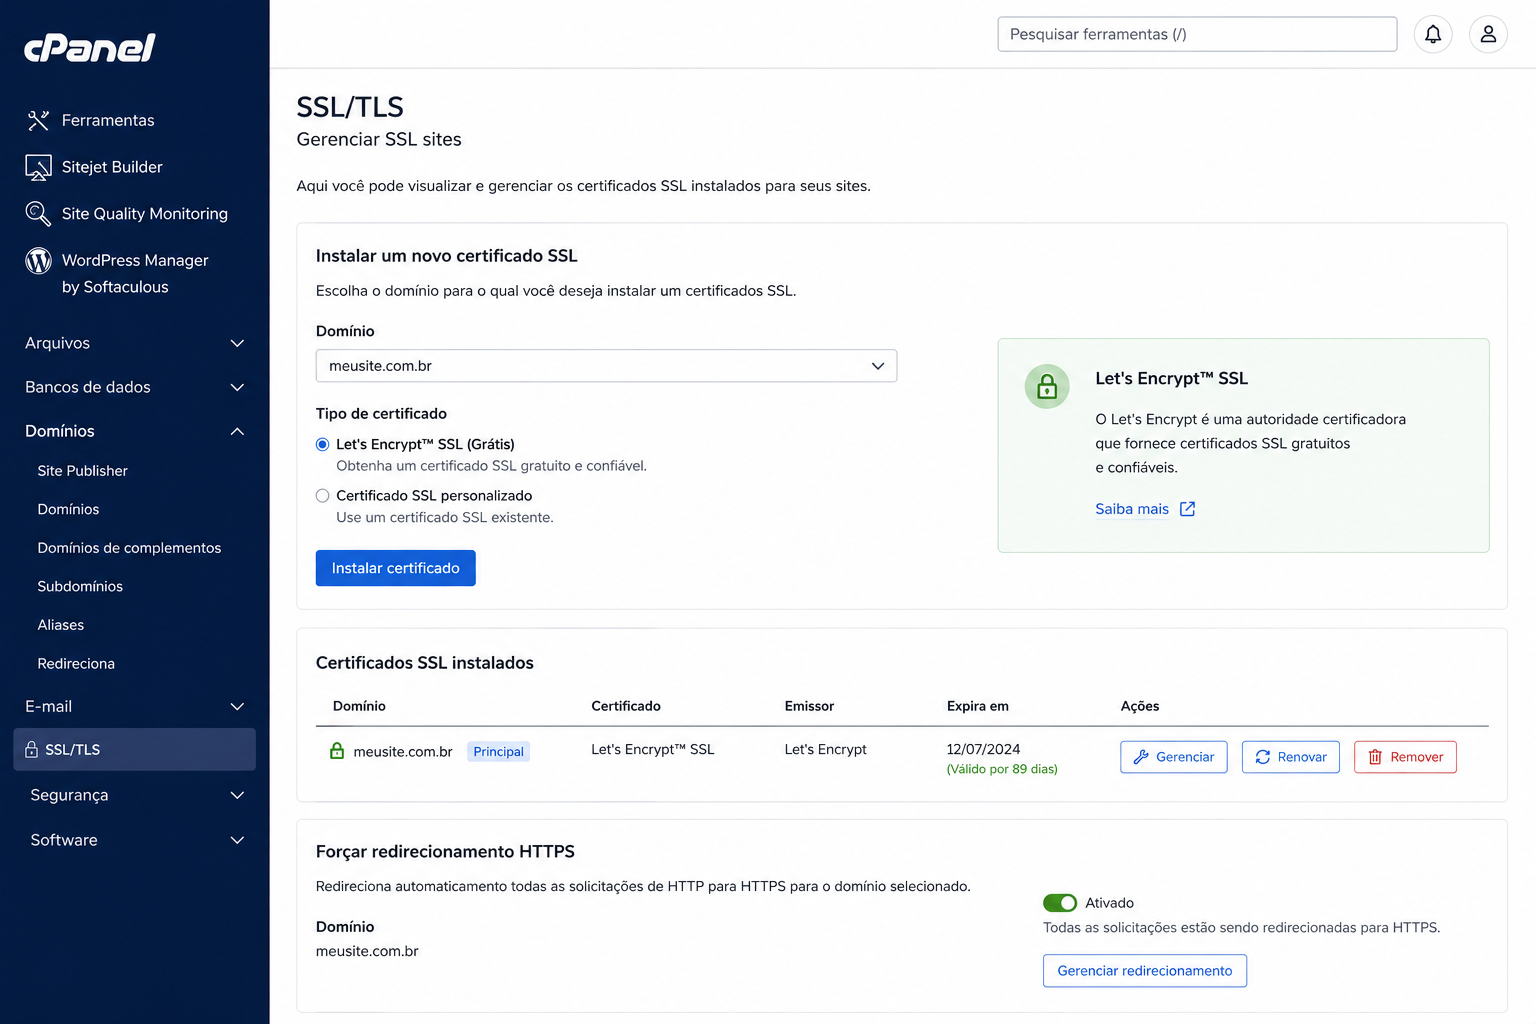1536x1024 pixels.
Task: Expand the Software sidebar section
Action: 135,840
